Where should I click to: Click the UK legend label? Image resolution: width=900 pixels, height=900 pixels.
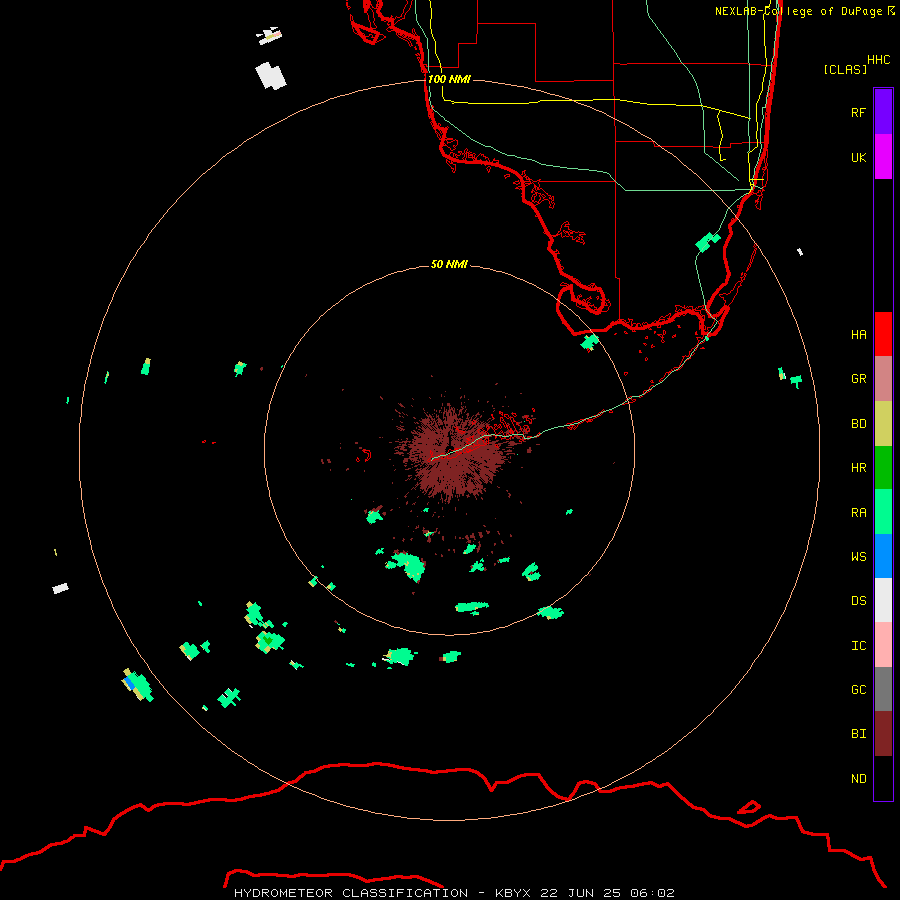tap(858, 157)
